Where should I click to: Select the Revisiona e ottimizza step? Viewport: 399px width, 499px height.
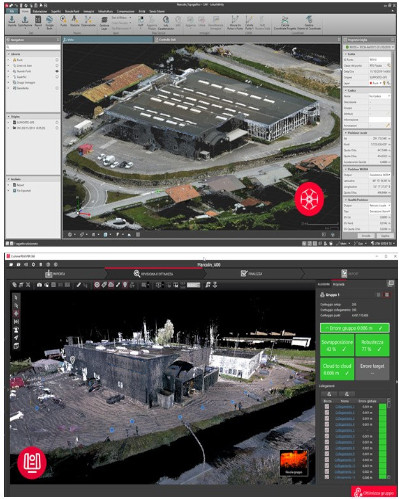tap(153, 274)
